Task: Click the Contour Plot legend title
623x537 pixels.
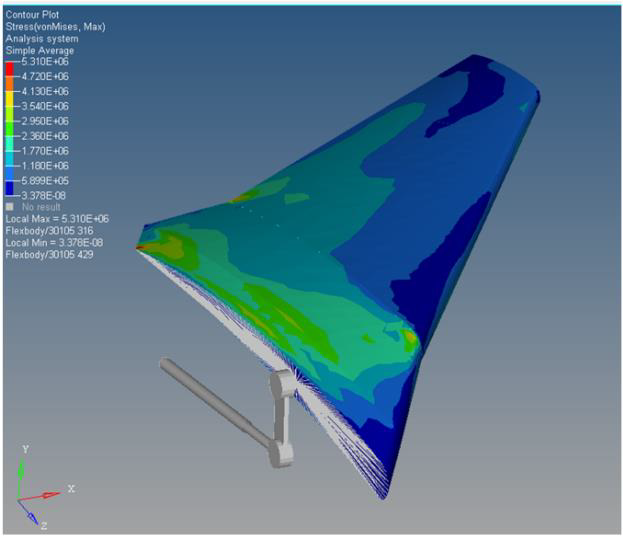Action: tap(32, 15)
